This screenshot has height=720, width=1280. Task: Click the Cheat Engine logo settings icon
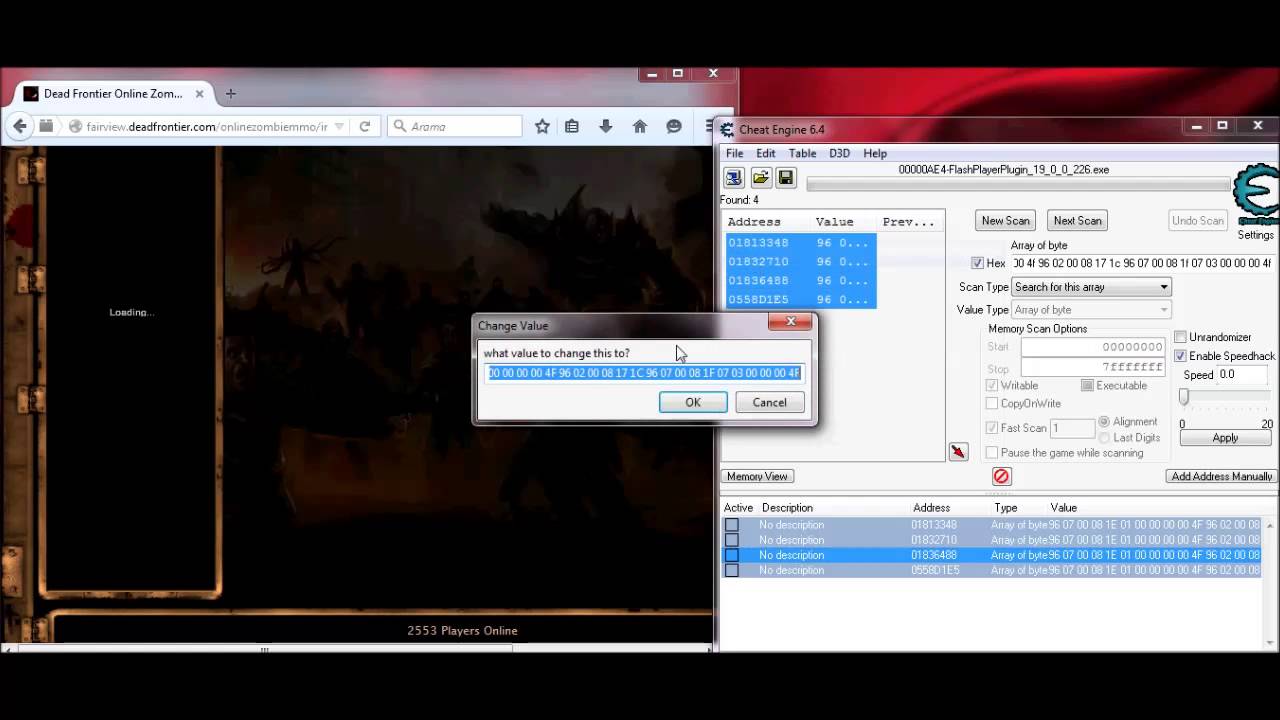[1256, 194]
